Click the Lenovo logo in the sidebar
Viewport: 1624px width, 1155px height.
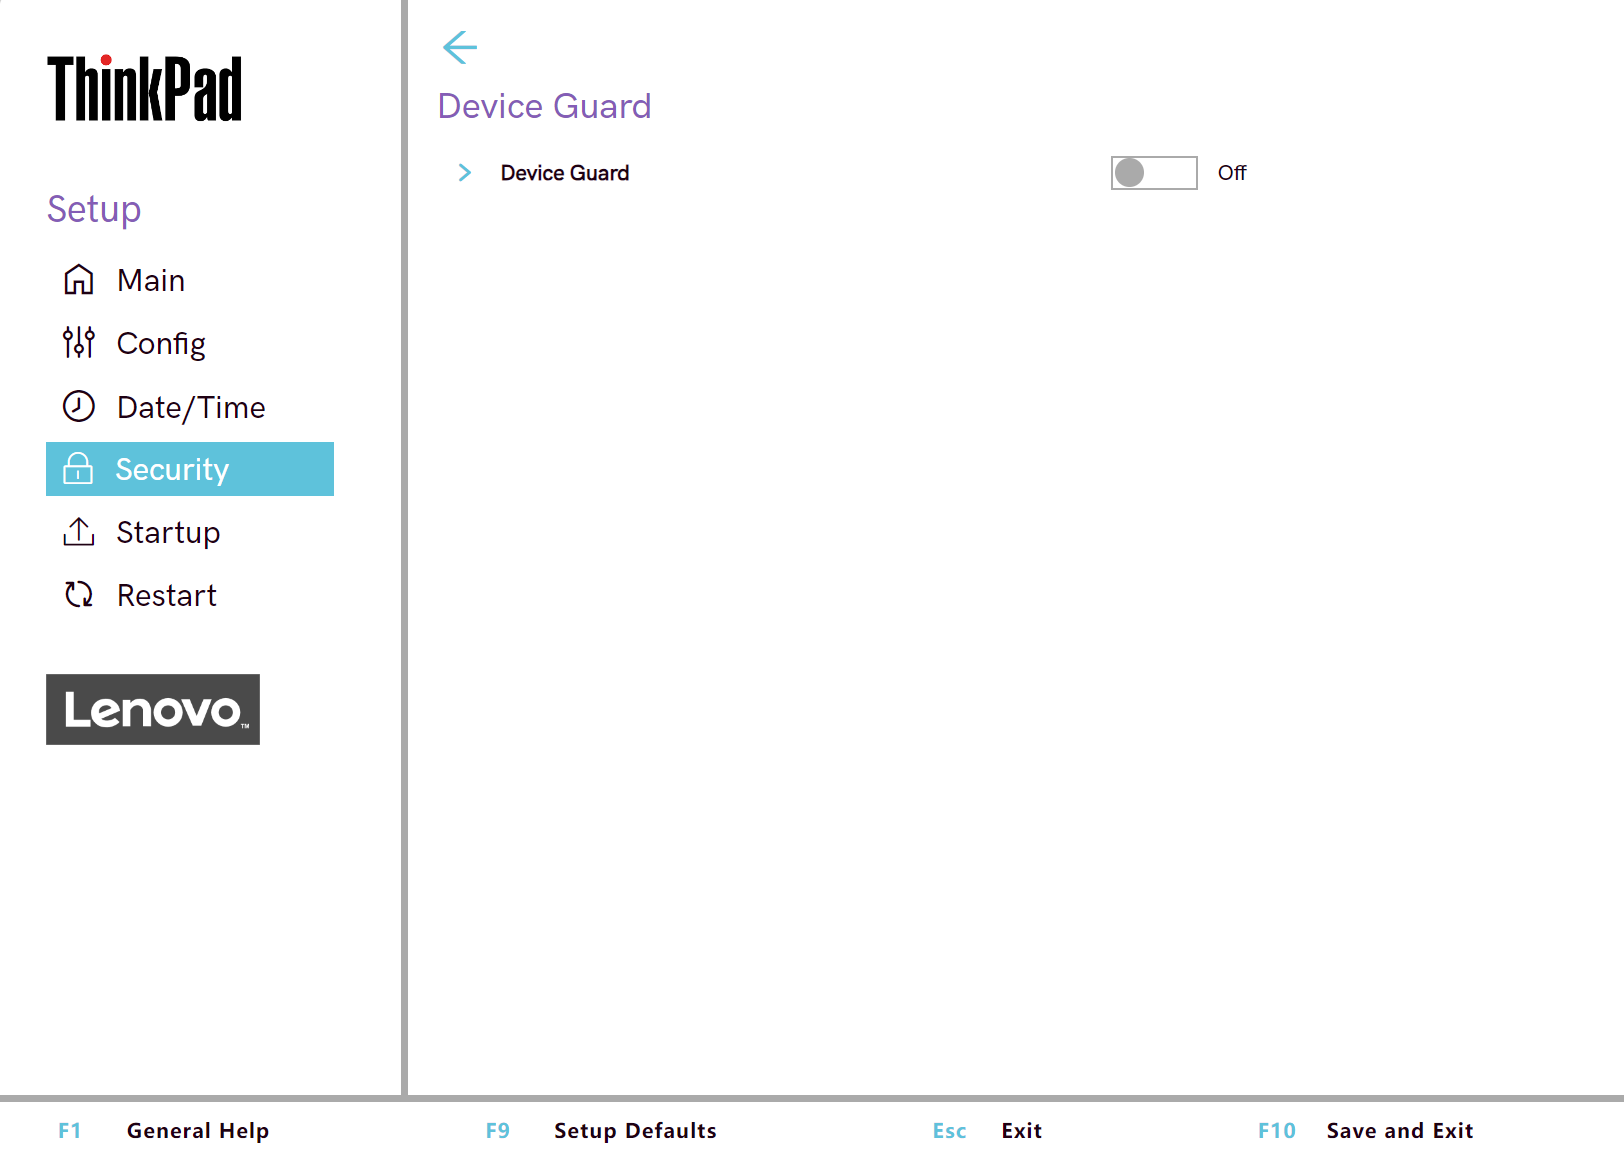[x=153, y=709]
